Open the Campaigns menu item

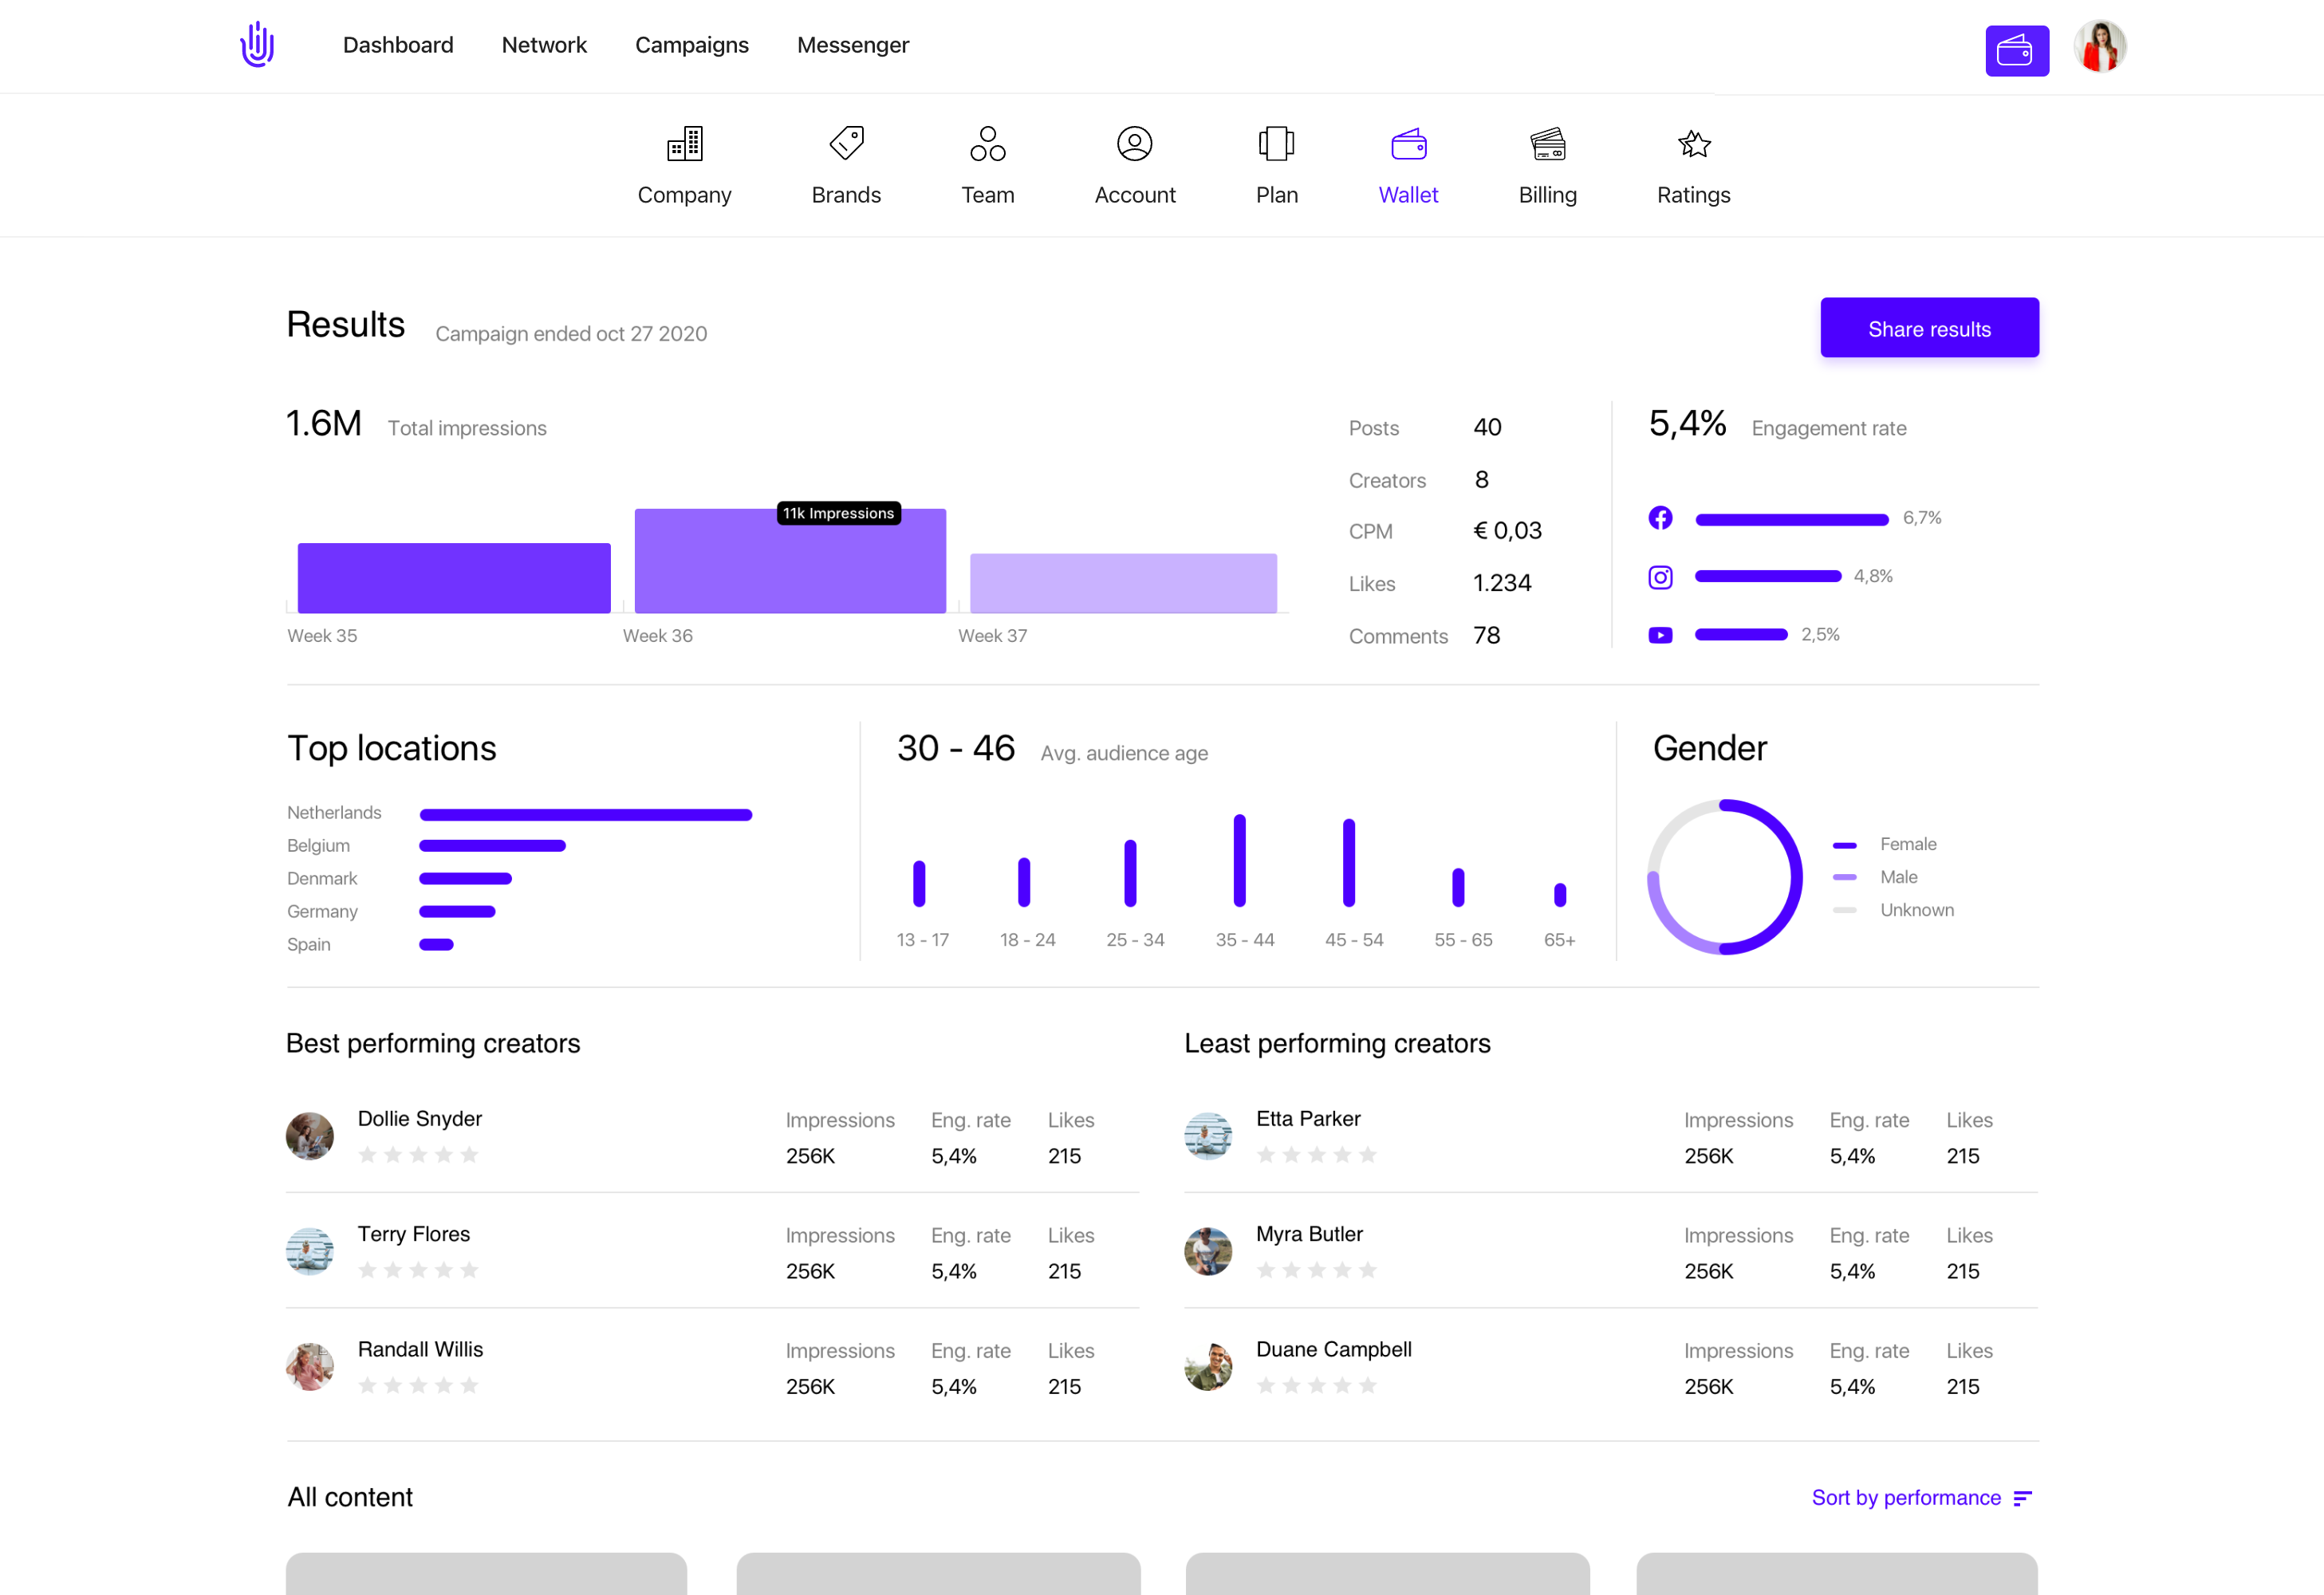(x=691, y=45)
